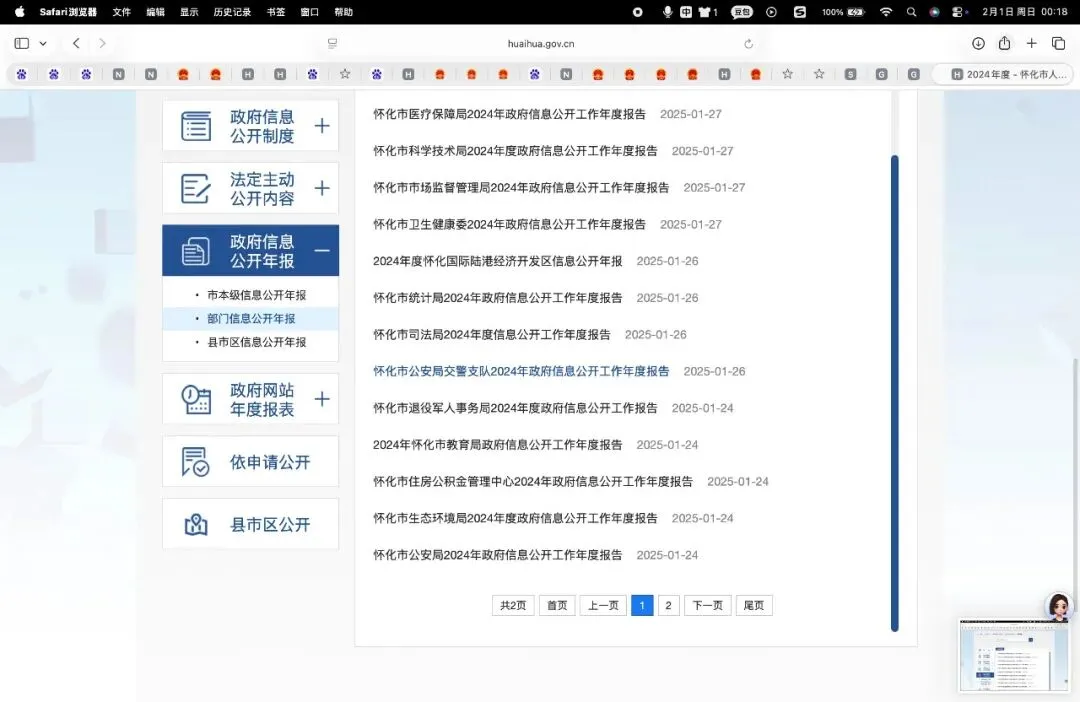Viewport: 1080px width, 702px height.
Task: Click the screen recording indicator icon
Action: pyautogui.click(x=638, y=12)
